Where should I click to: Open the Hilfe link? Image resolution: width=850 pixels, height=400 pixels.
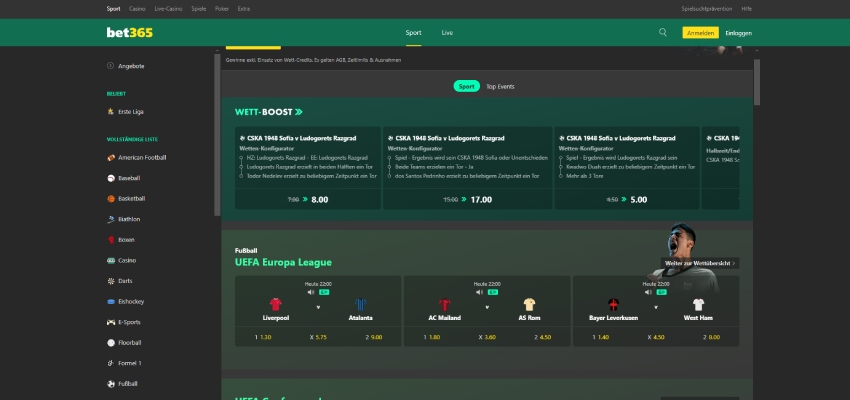coord(746,9)
